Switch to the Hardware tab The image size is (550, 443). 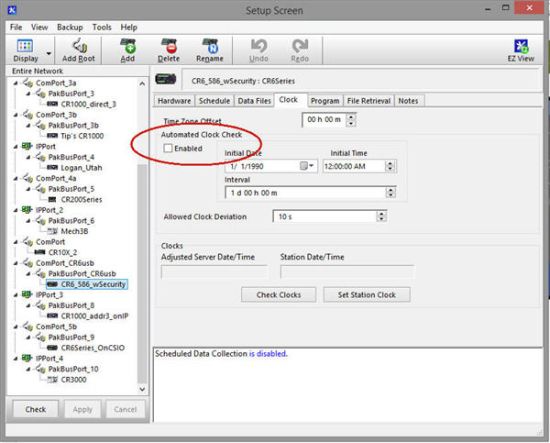pos(174,101)
